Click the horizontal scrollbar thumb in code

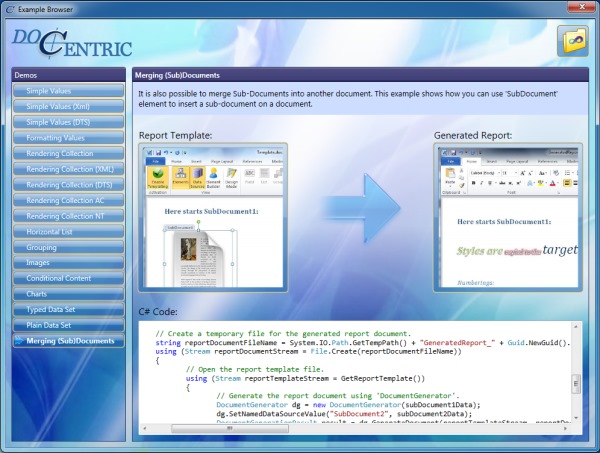pos(230,429)
